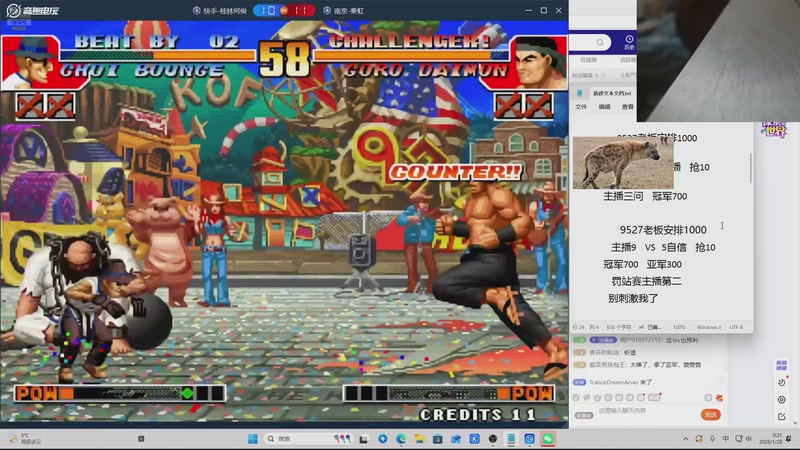The image size is (800, 450).
Task: Click the Task View icon in taskbar
Action: (363, 439)
